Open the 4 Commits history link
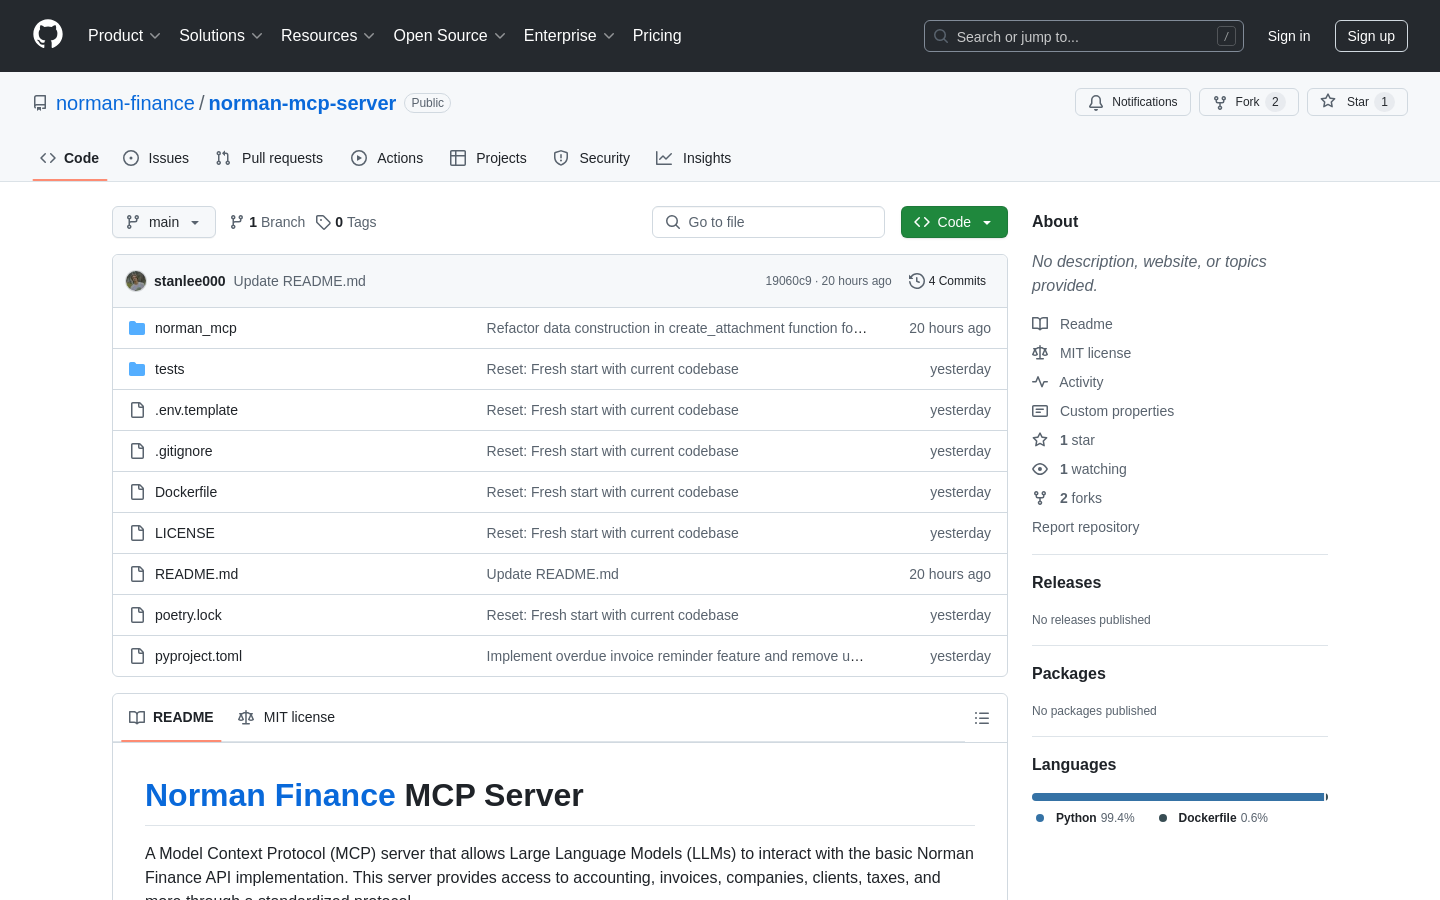Image resolution: width=1440 pixels, height=900 pixels. 947,281
